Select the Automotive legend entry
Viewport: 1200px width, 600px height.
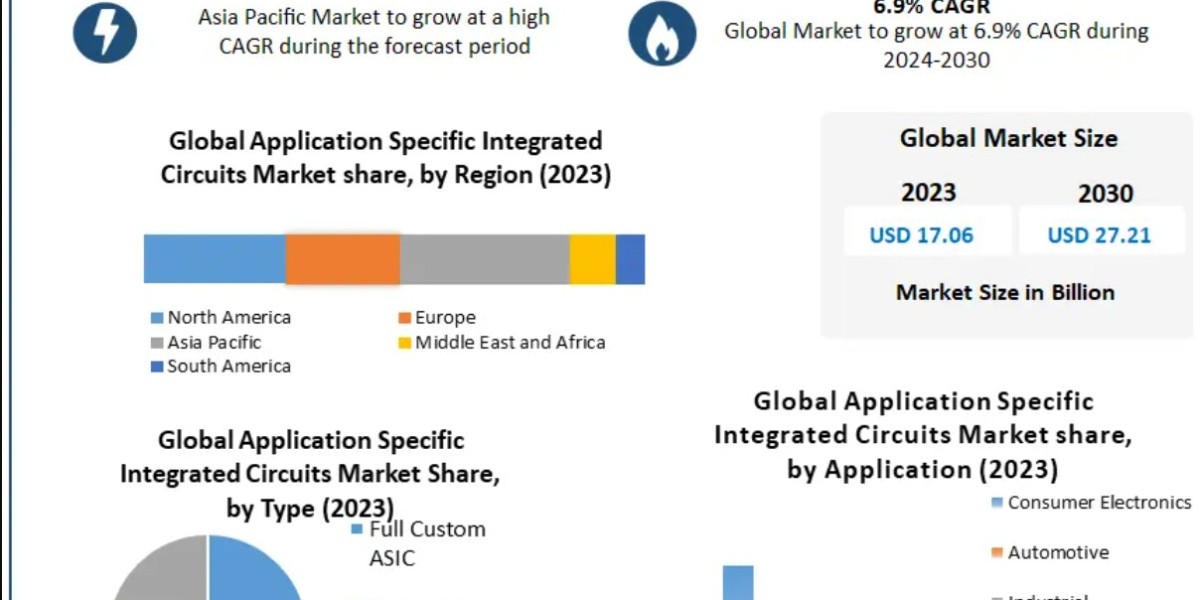(1050, 552)
